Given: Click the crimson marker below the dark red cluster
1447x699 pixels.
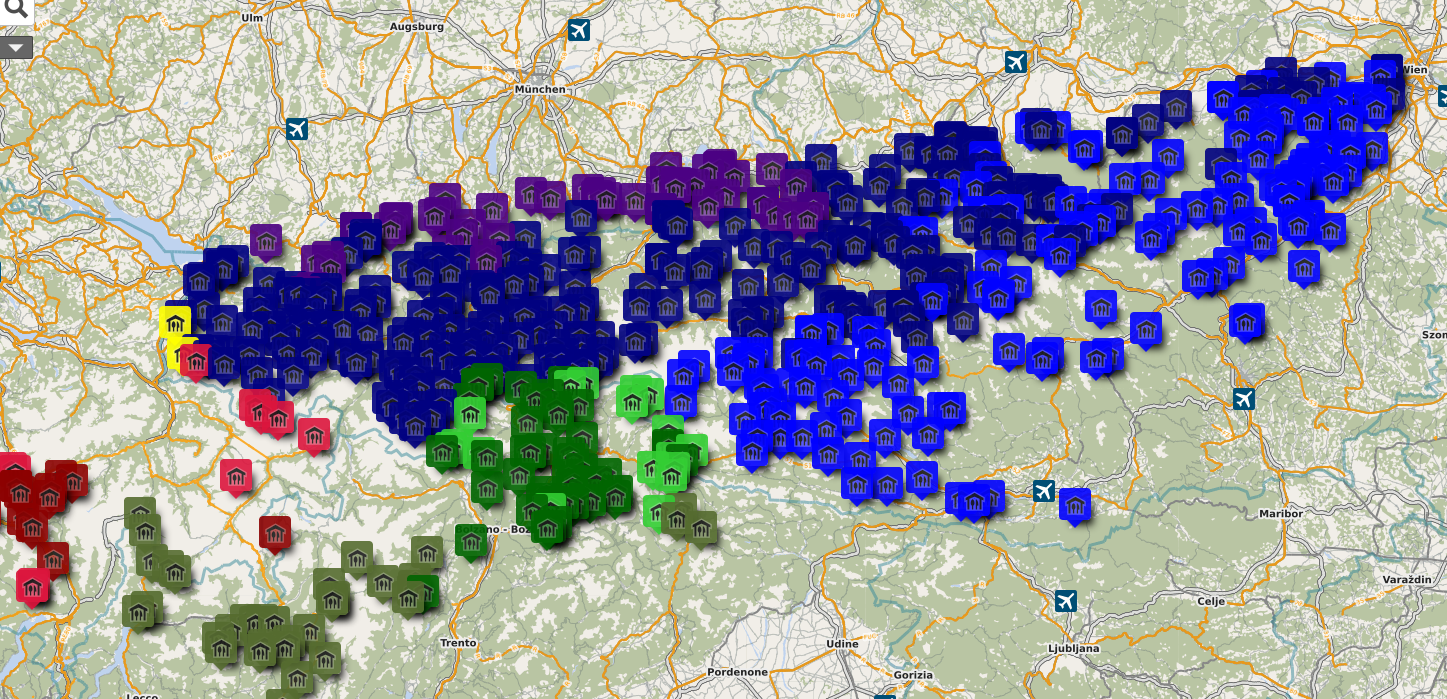Looking at the screenshot, I should [x=32, y=587].
